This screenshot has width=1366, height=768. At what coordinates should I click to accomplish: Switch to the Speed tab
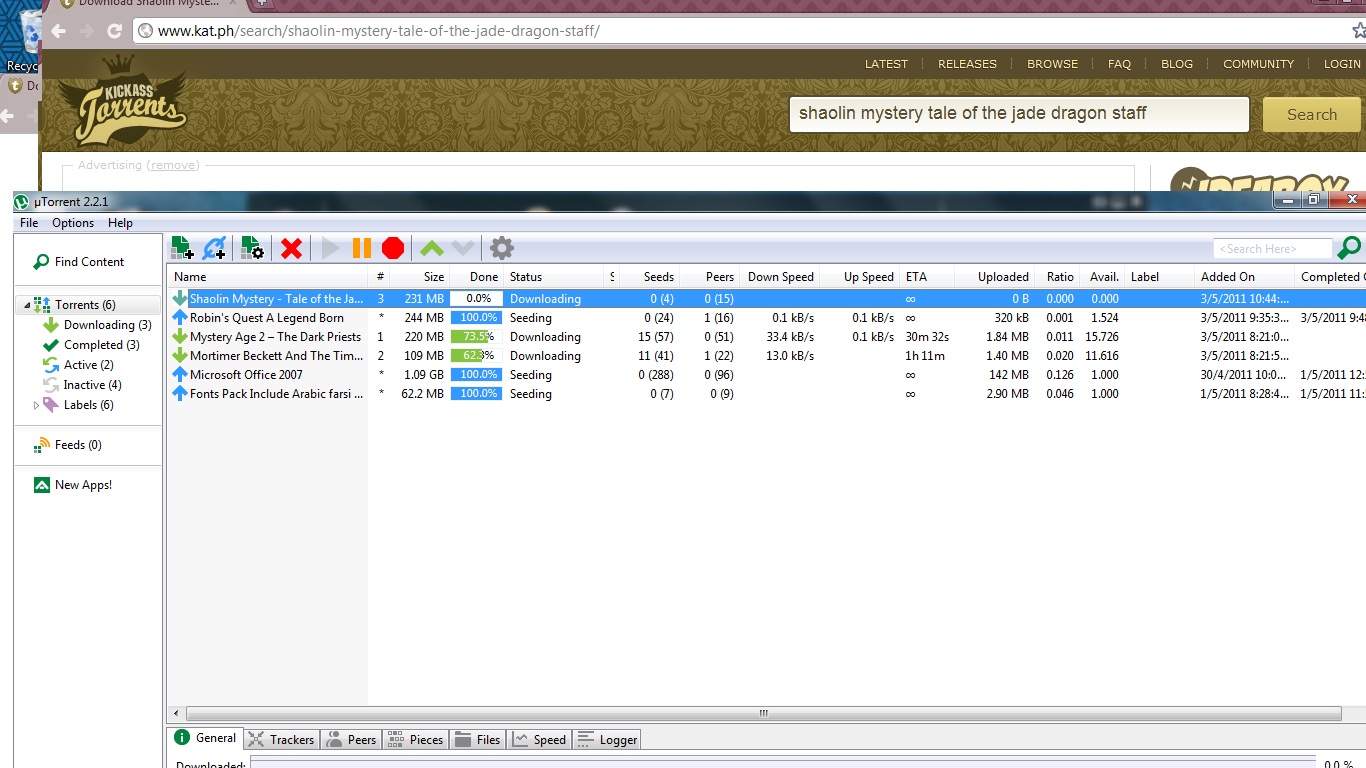point(539,740)
